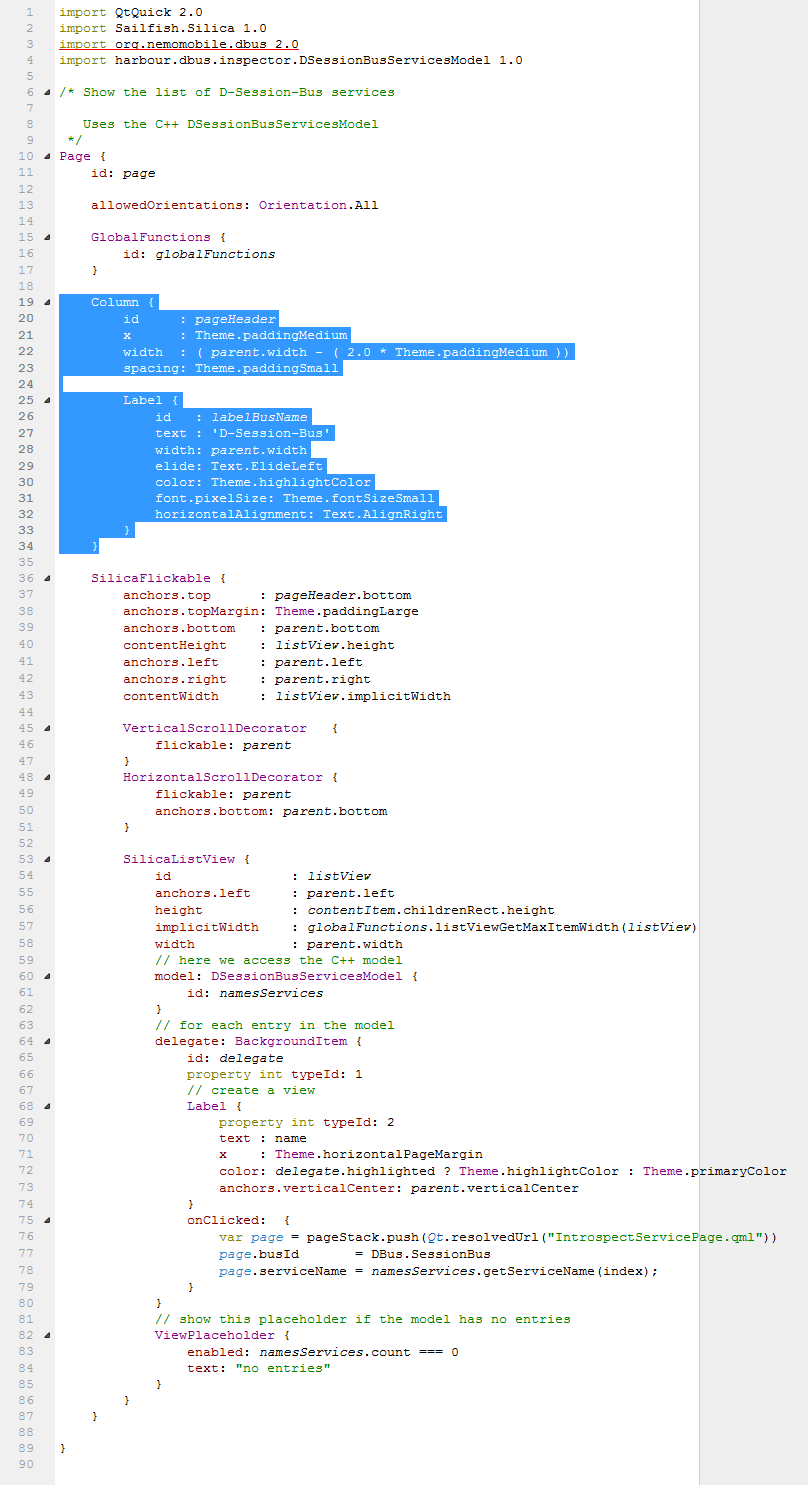Click 'namesServices.count === 0' expression
Screen dimensions: 808x1485
click(x=359, y=1352)
